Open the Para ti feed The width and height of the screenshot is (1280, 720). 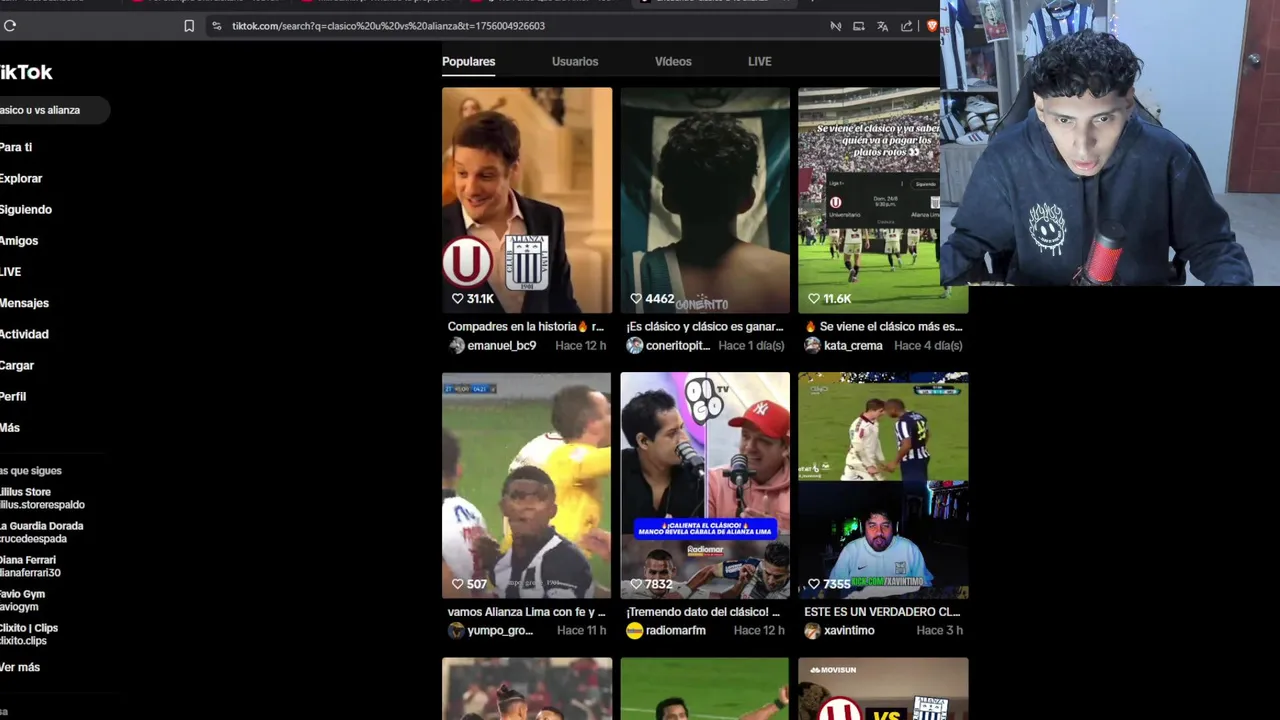[x=16, y=147]
